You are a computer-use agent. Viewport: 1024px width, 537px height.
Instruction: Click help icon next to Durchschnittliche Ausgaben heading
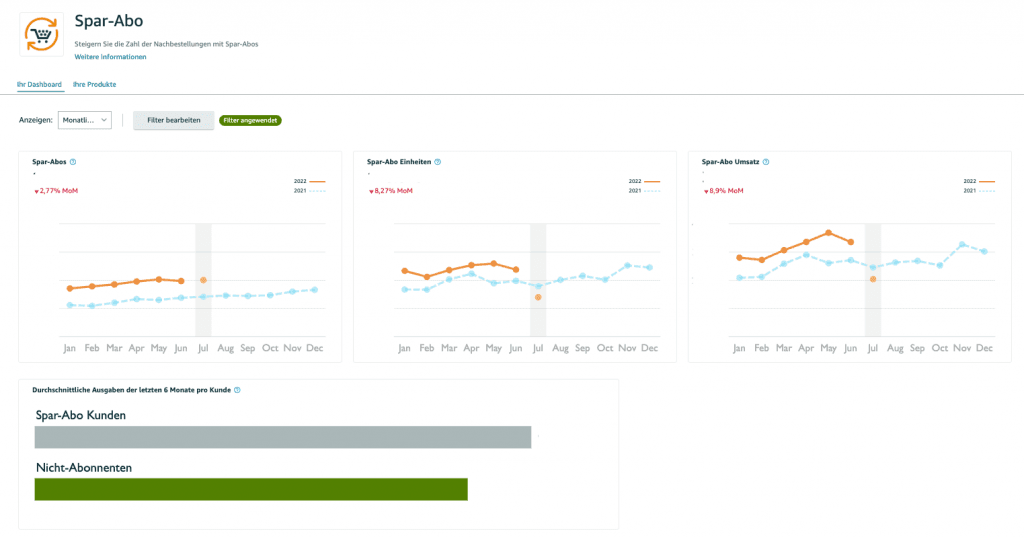pos(237,390)
